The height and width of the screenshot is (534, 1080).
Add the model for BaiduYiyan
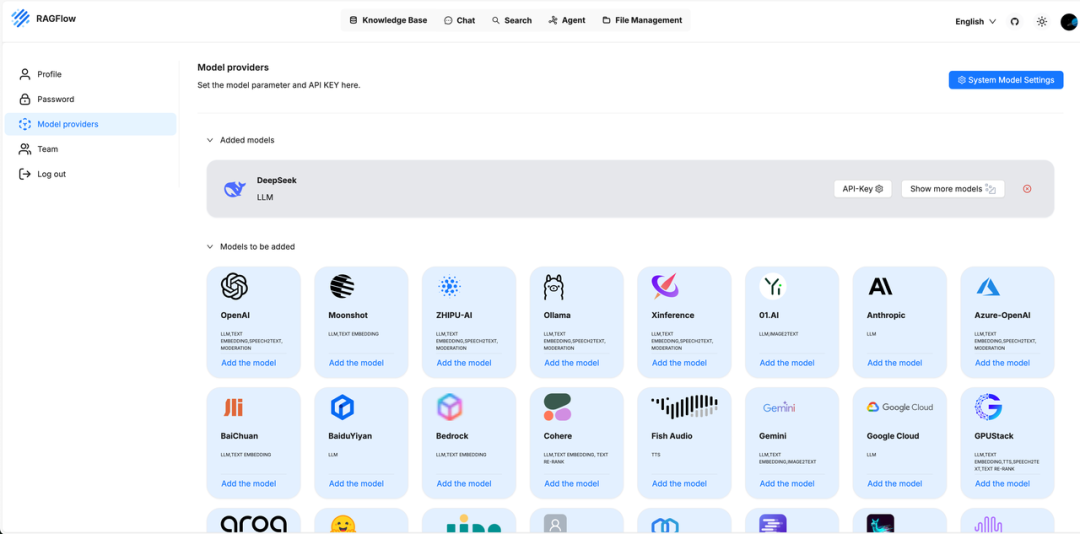pyautogui.click(x=356, y=484)
